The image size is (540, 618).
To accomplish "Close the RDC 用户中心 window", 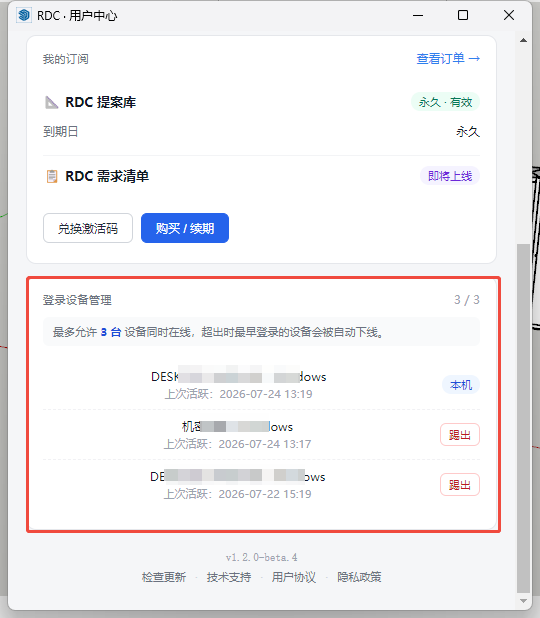I will pos(509,15).
